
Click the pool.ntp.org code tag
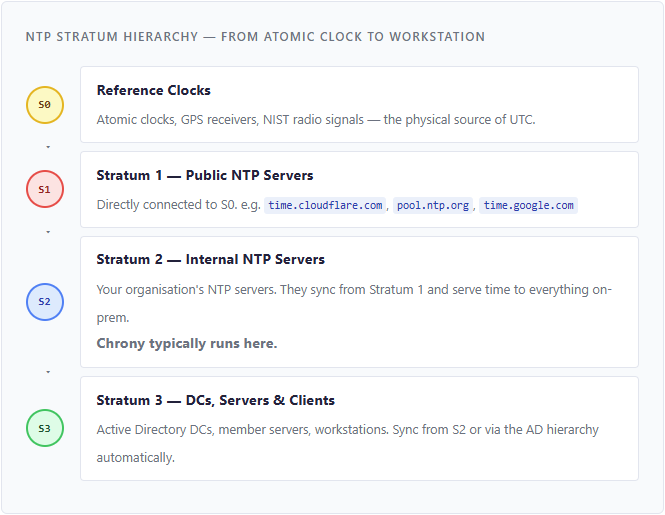pyautogui.click(x=432, y=205)
